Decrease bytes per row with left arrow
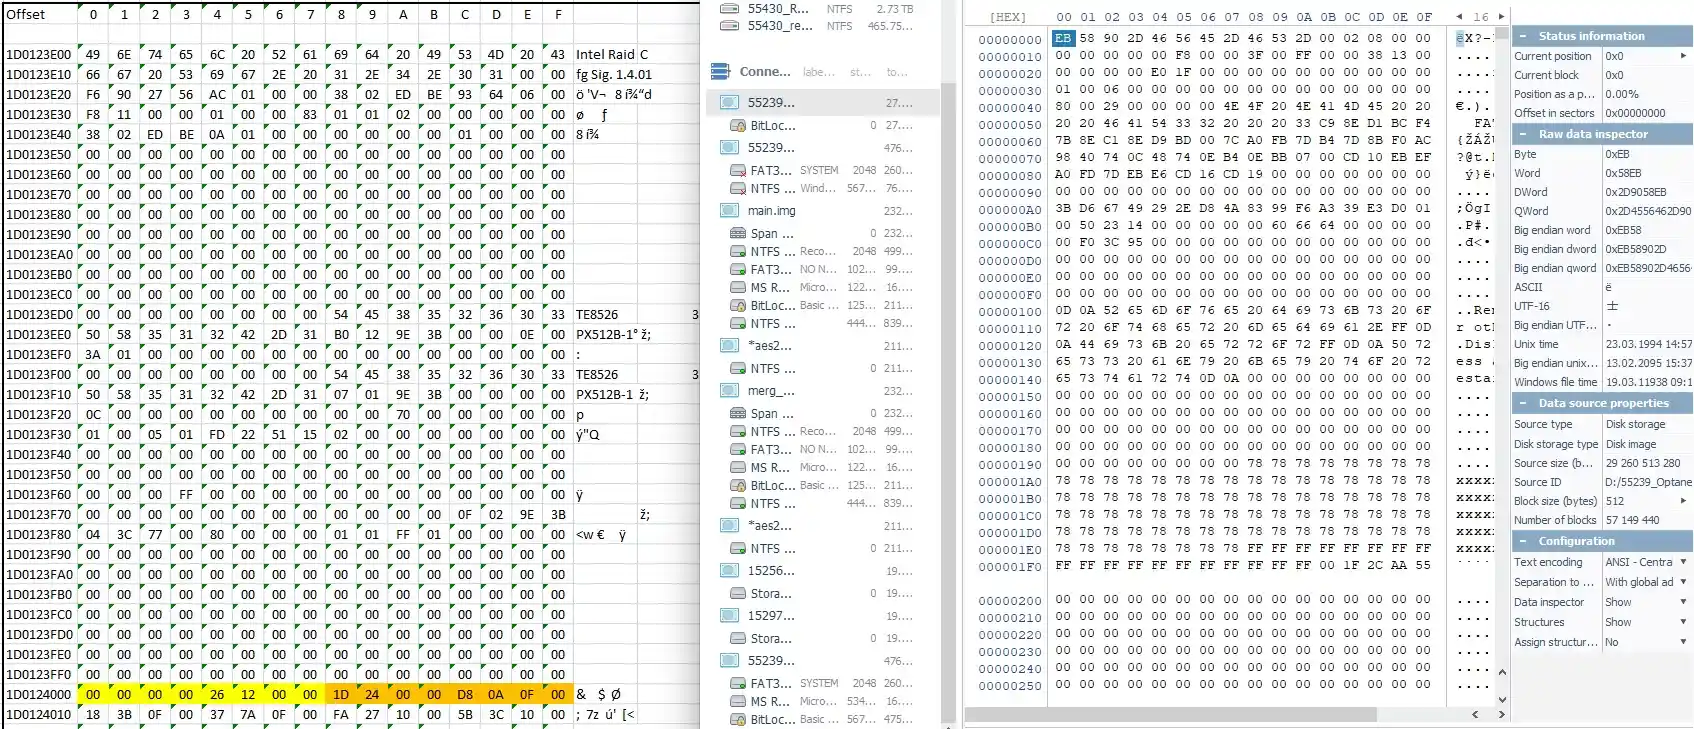The width and height of the screenshot is (1694, 729). tap(1459, 17)
